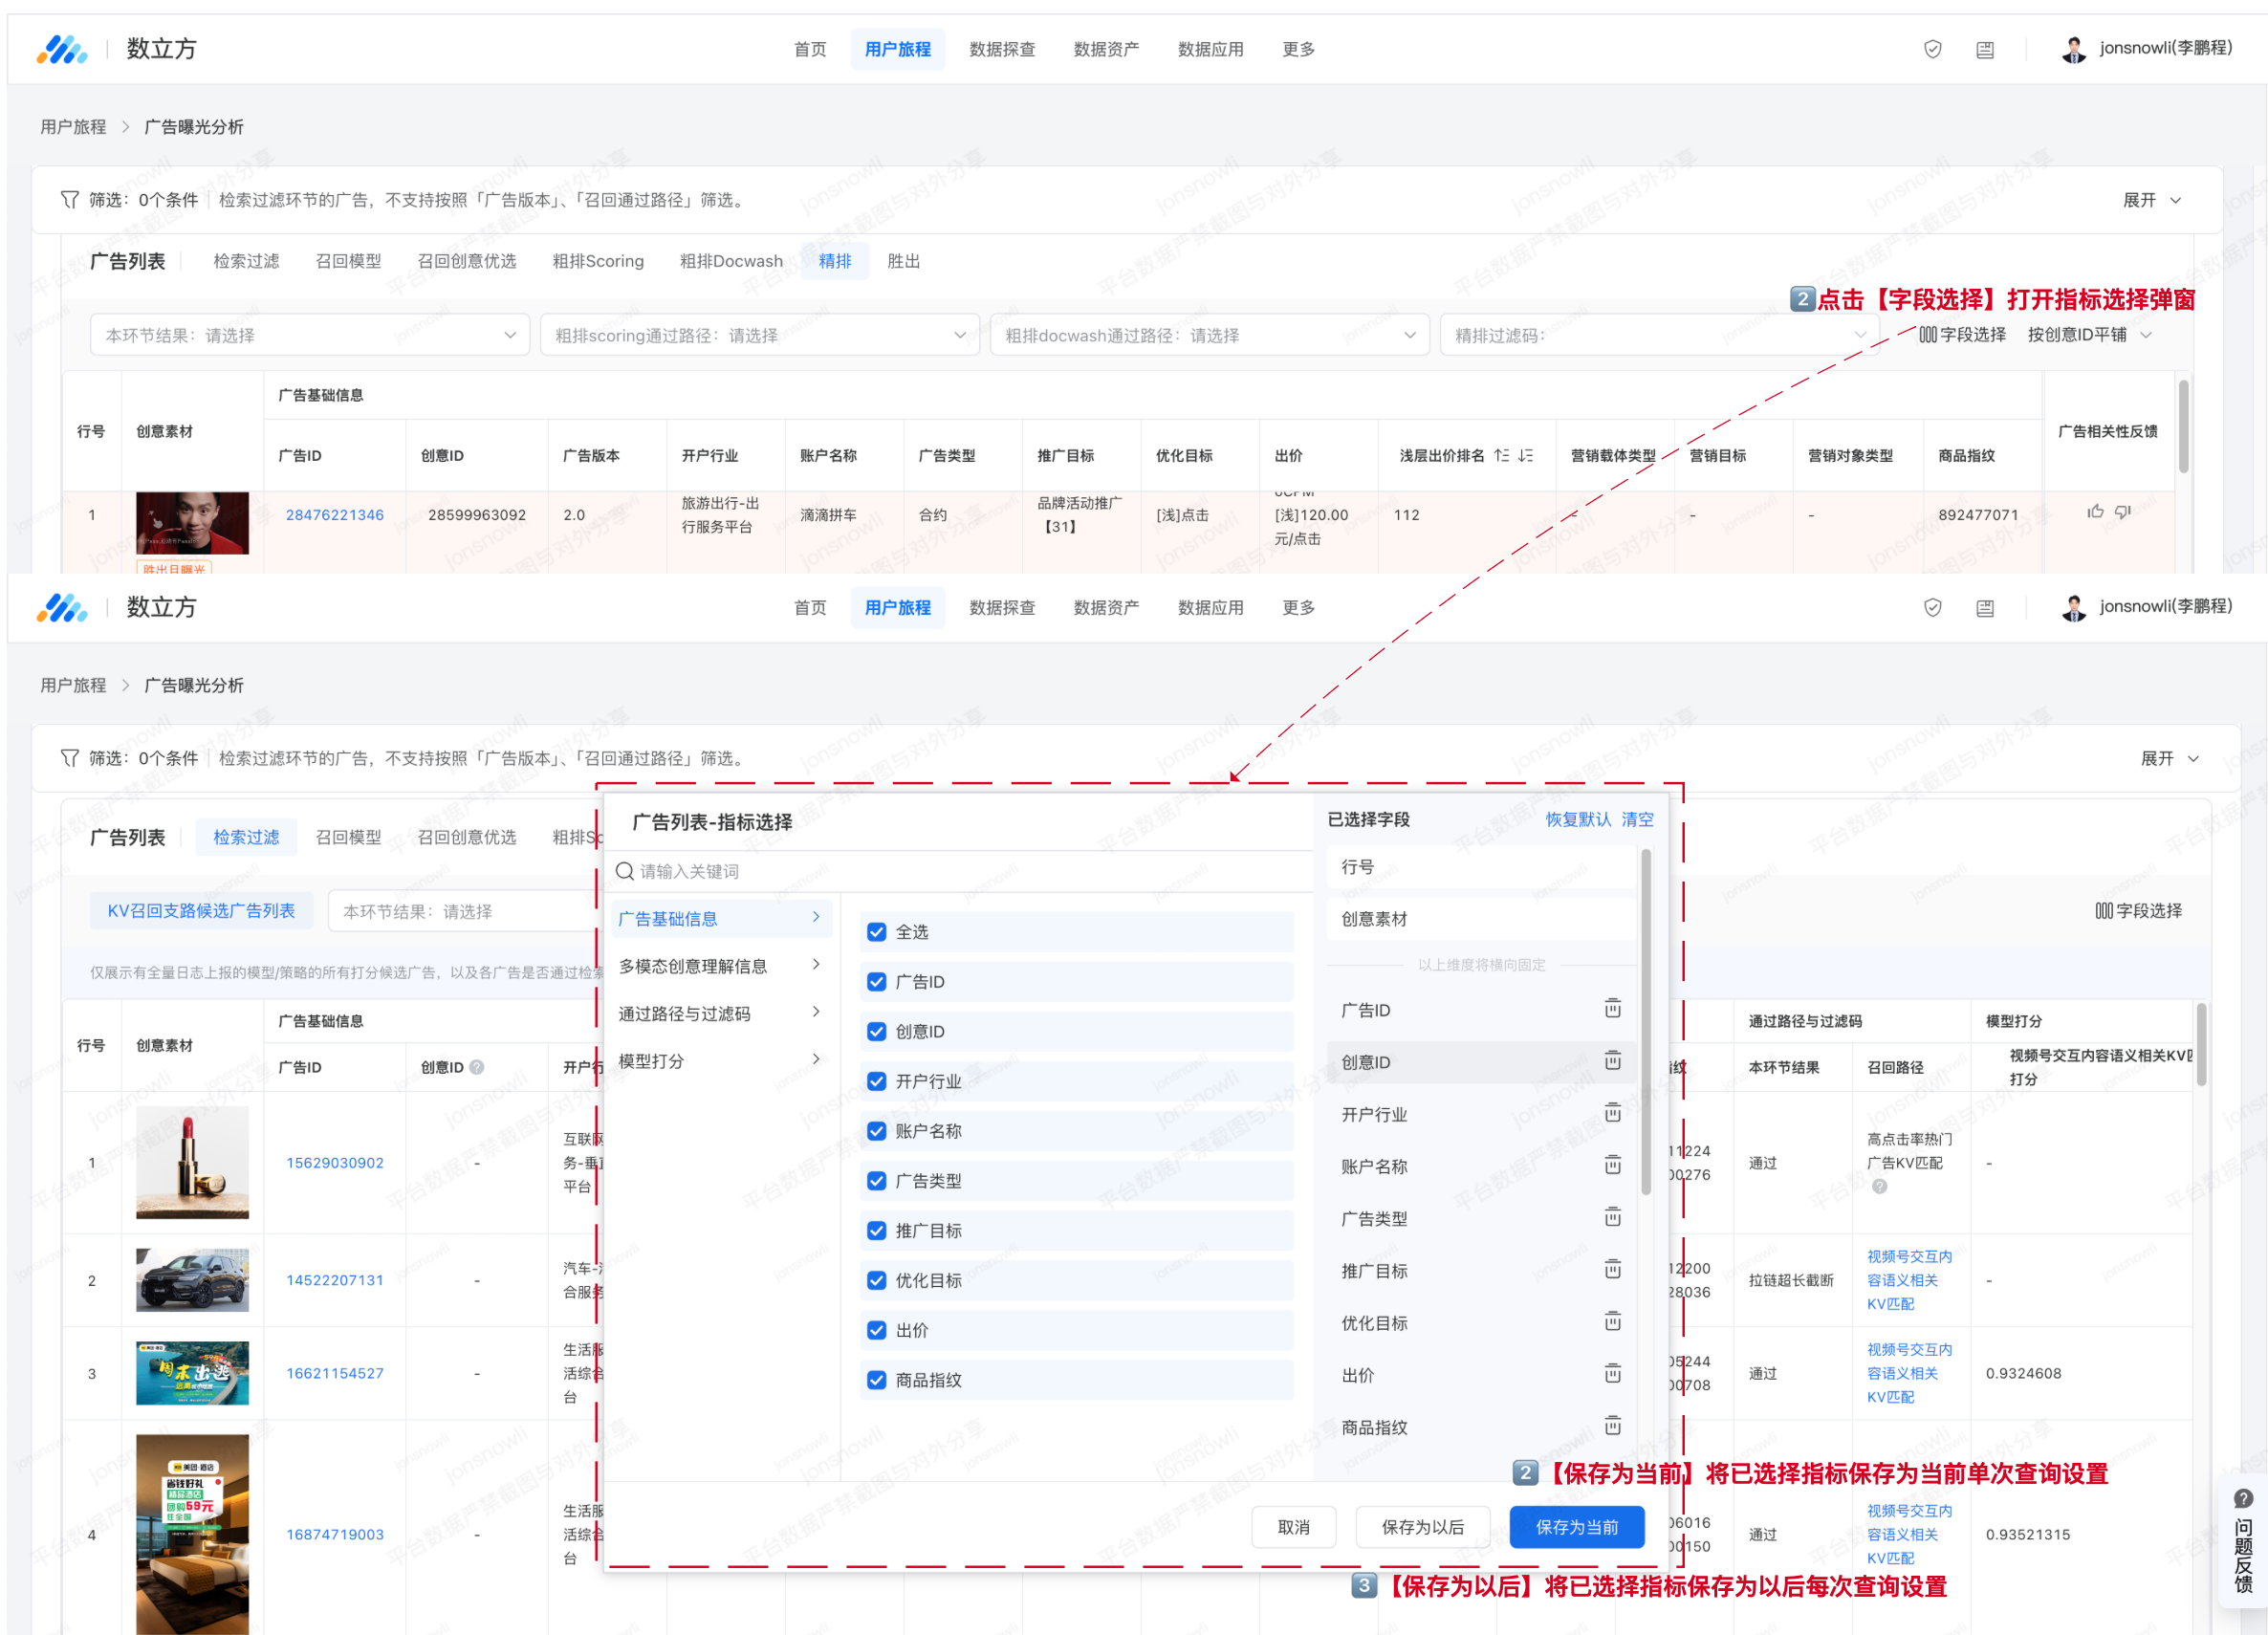Uncheck 商品指纹 in metric list
Screen dimensions: 2268x1635
pos(877,1380)
